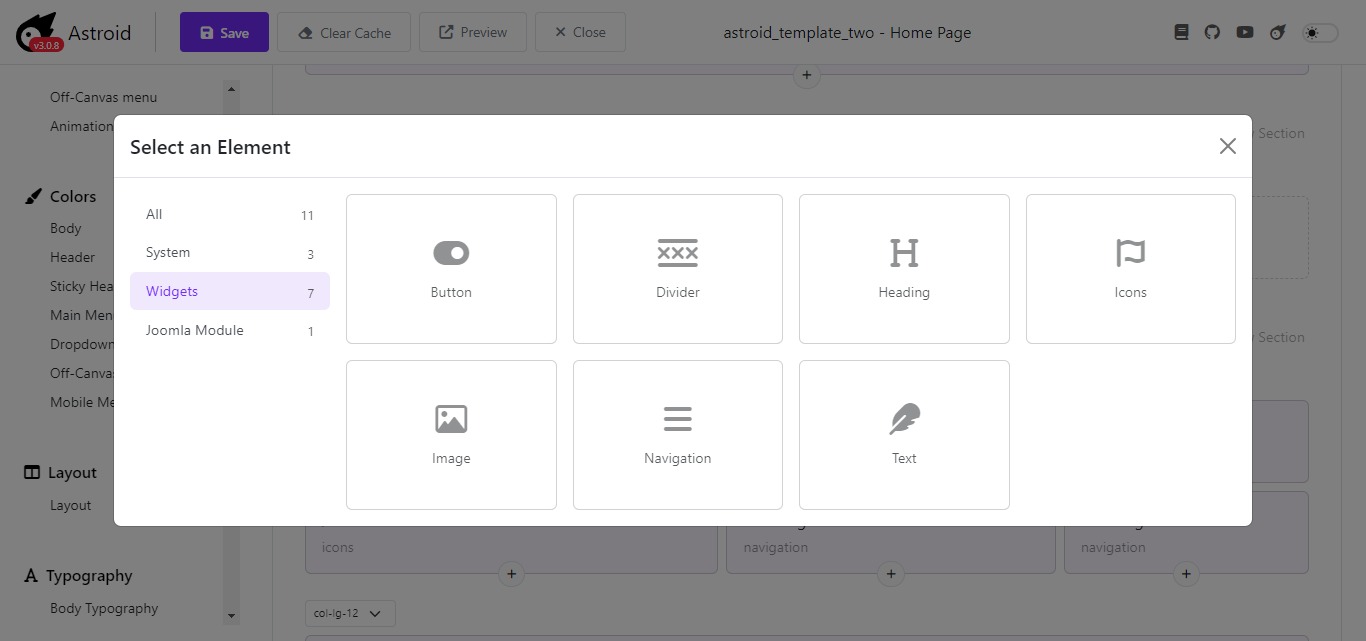Click the "Select an Element" dialog title

(x=210, y=147)
